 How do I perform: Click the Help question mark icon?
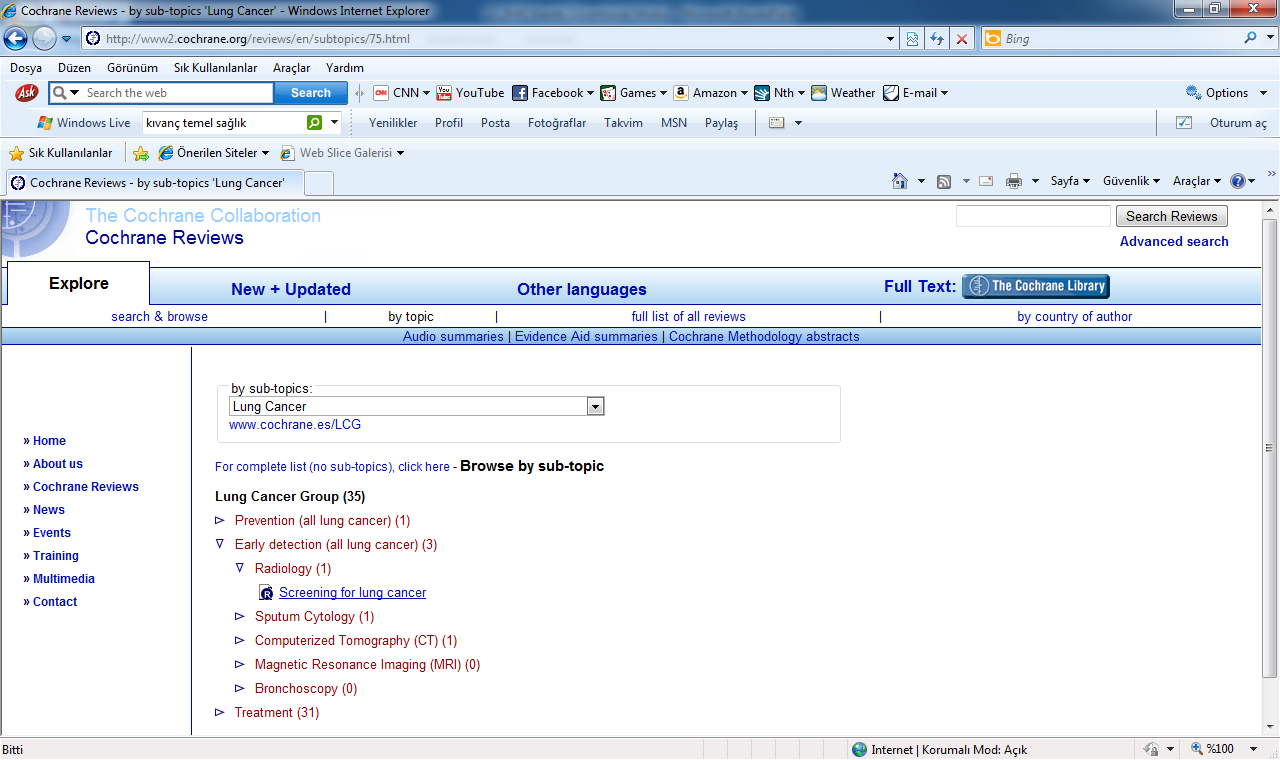click(1238, 181)
